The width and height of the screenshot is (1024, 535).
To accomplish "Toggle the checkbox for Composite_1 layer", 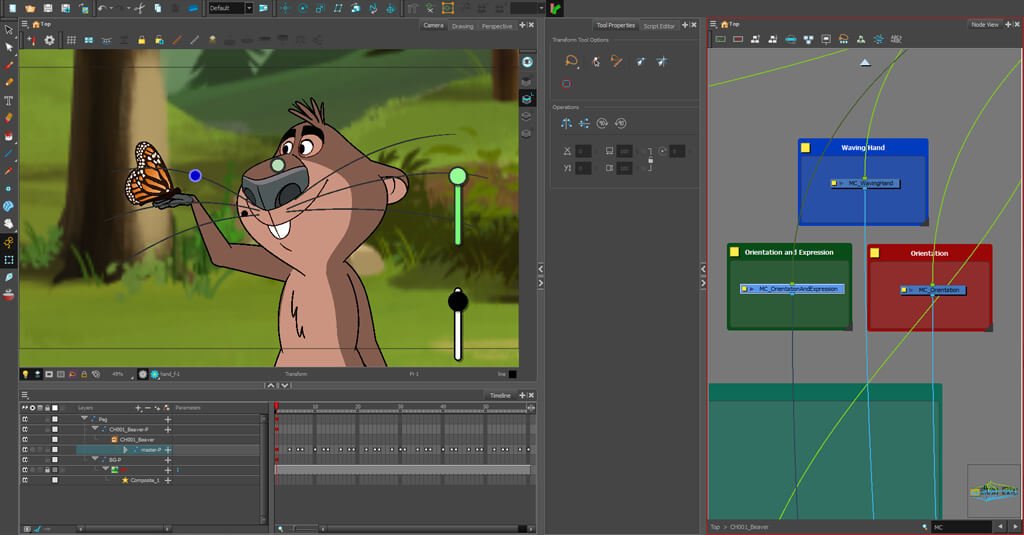I will 55,480.
